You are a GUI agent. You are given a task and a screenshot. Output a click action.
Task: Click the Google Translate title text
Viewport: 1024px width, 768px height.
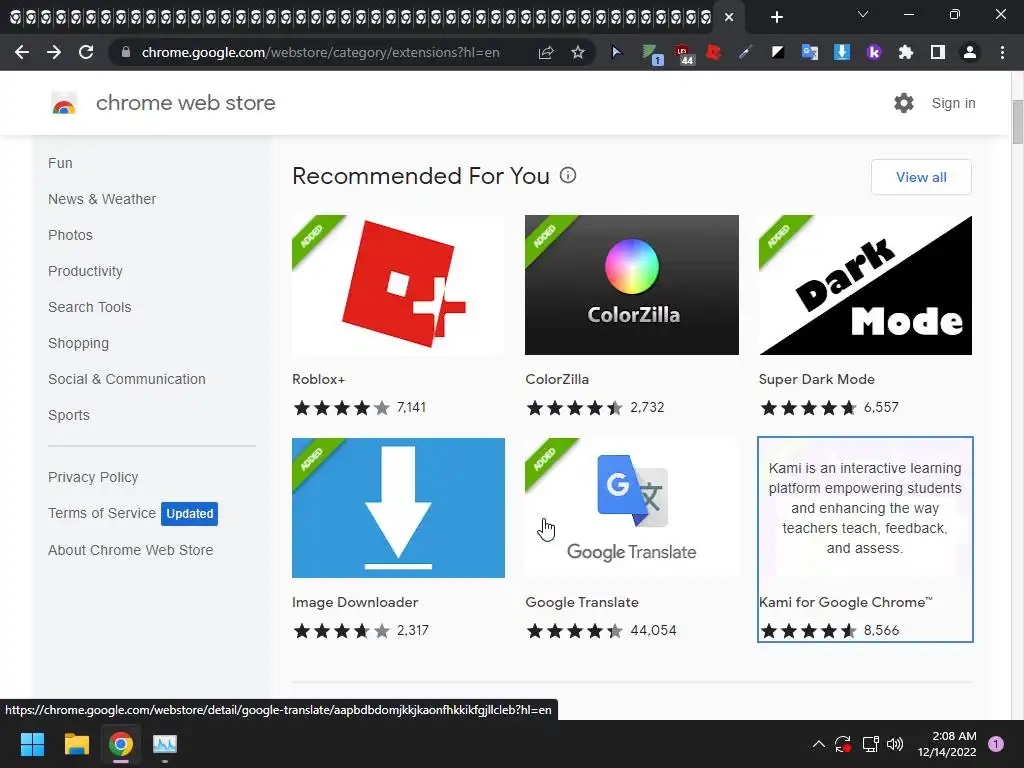point(582,602)
